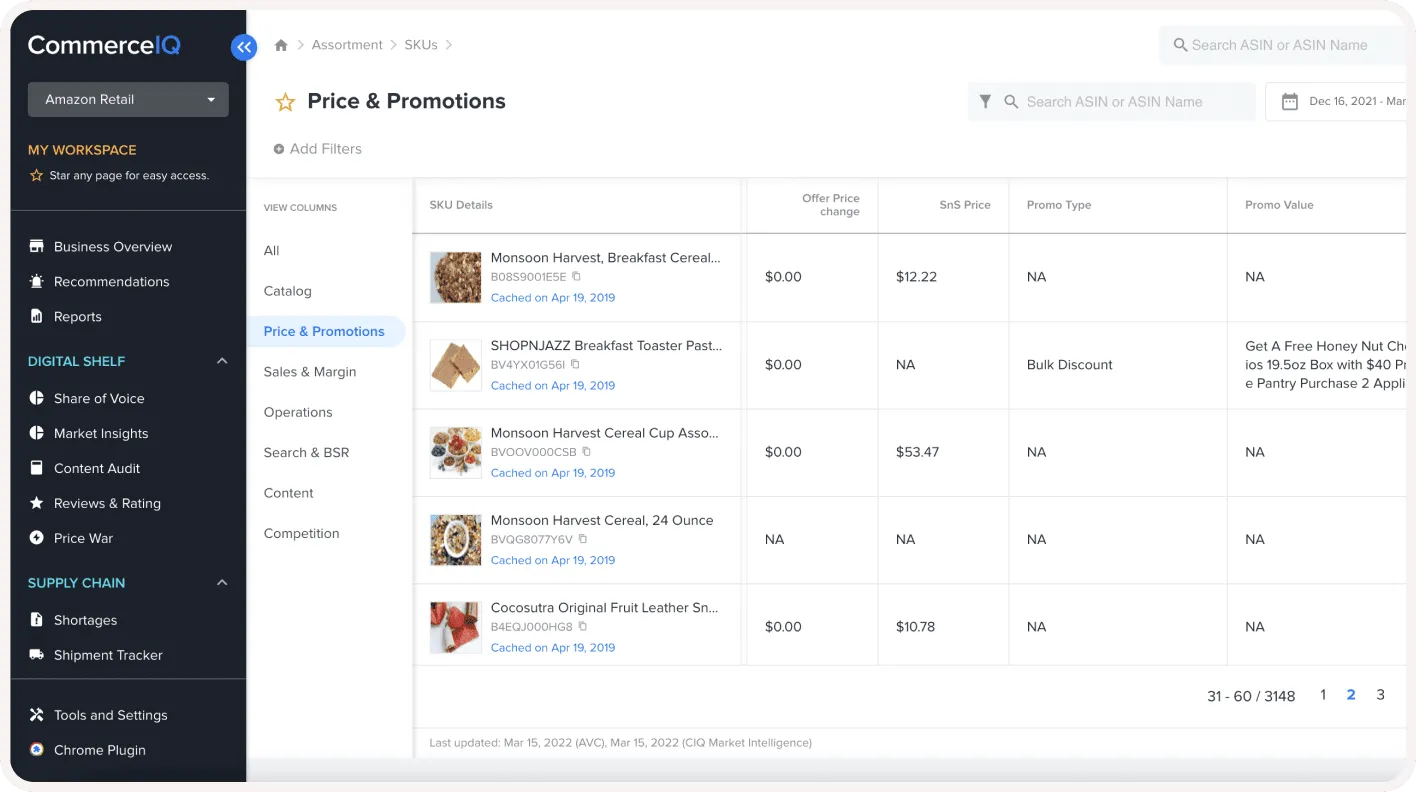The image size is (1416, 792).
Task: Go to the home breadcrumb icon
Action: point(281,45)
